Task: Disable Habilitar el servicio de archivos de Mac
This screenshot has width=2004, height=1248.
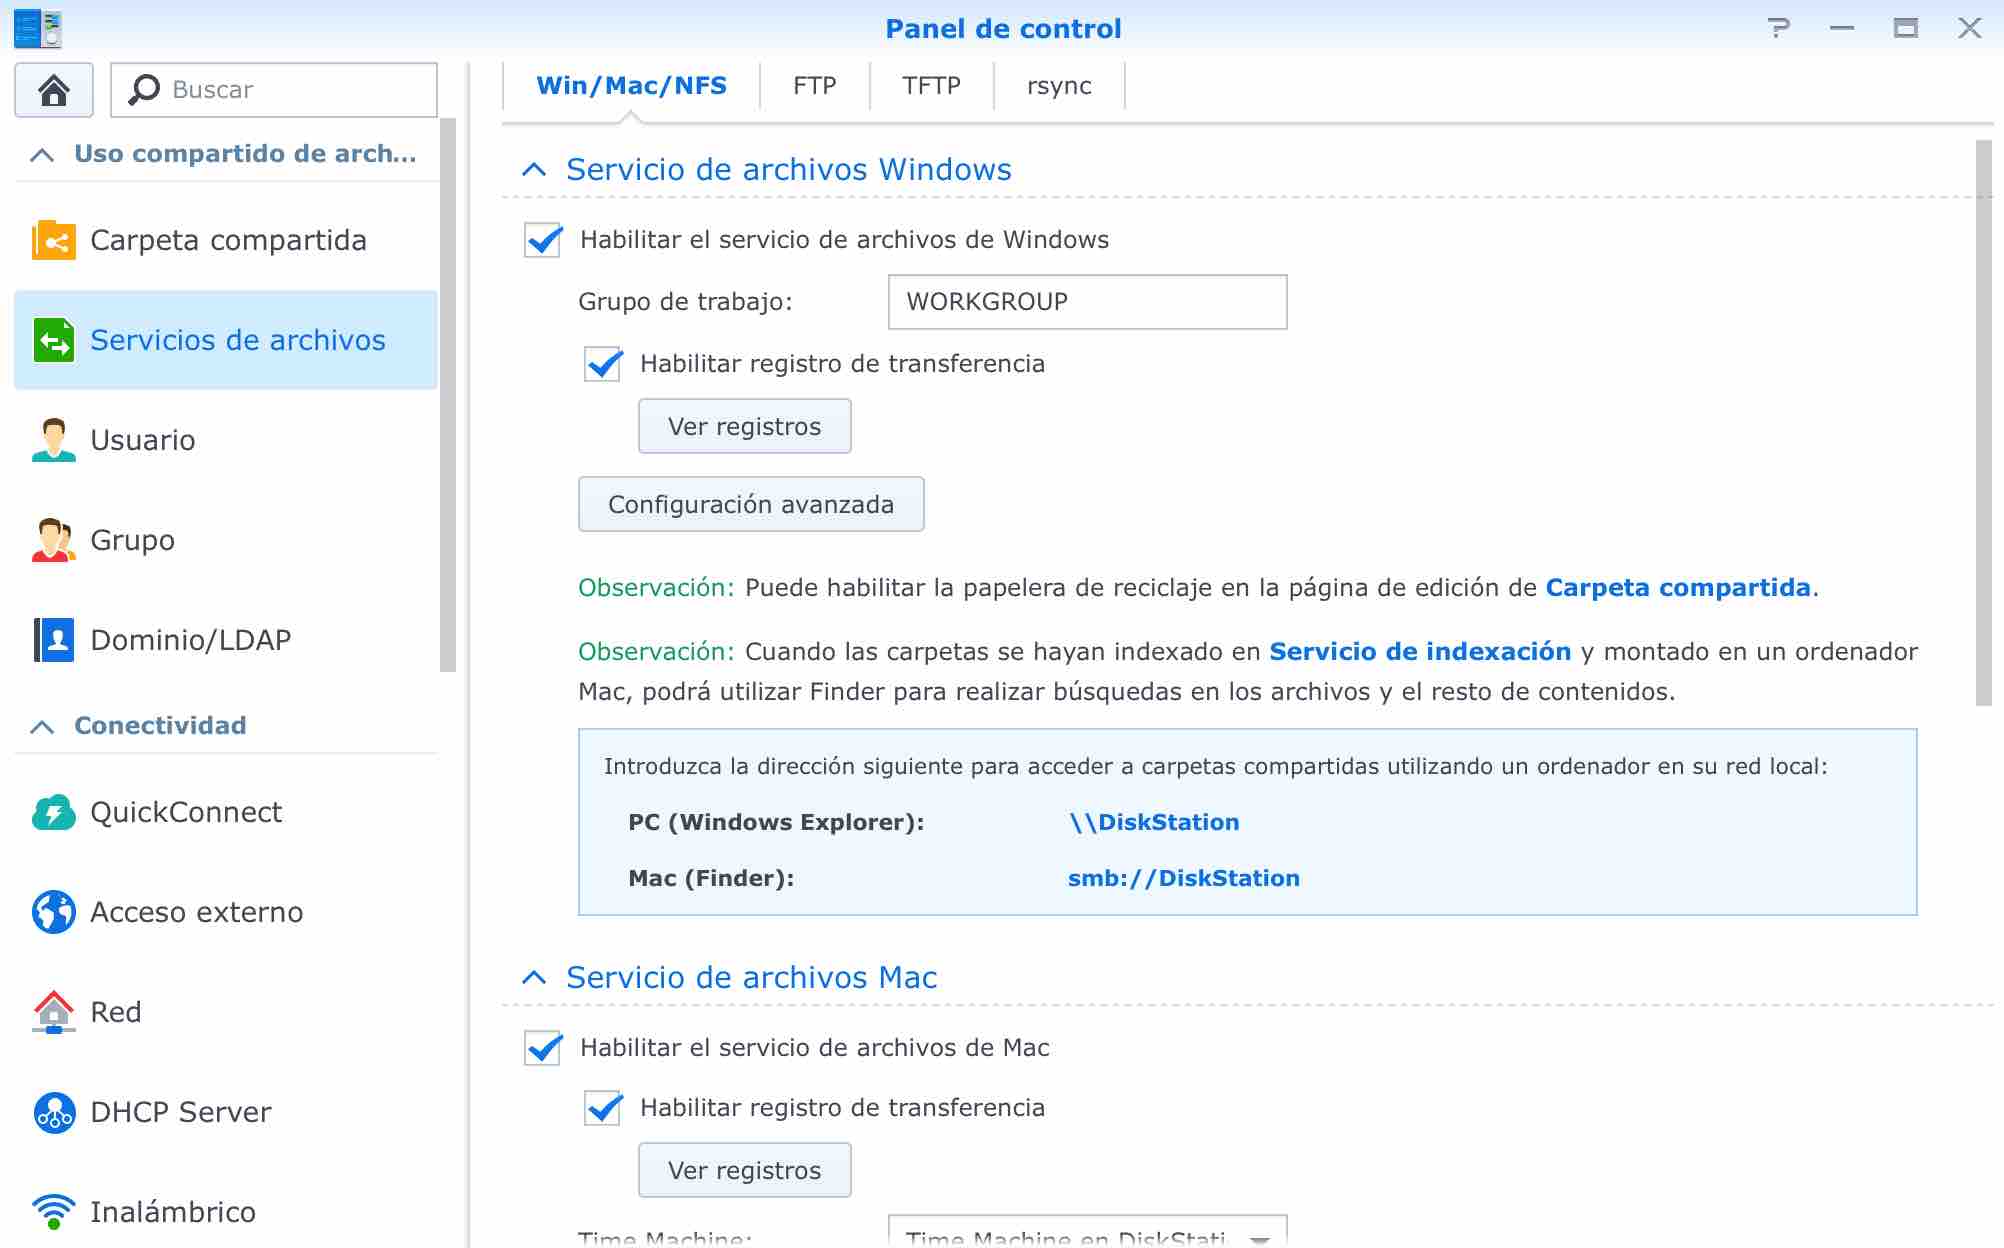Action: point(543,1048)
